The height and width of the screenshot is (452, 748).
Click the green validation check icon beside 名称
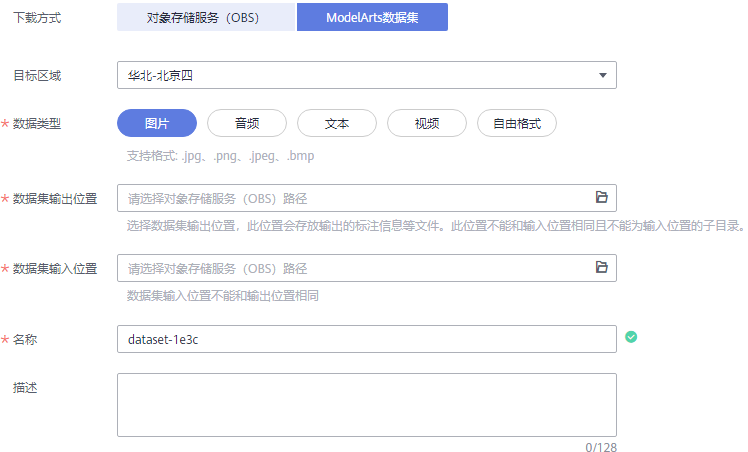[631, 337]
